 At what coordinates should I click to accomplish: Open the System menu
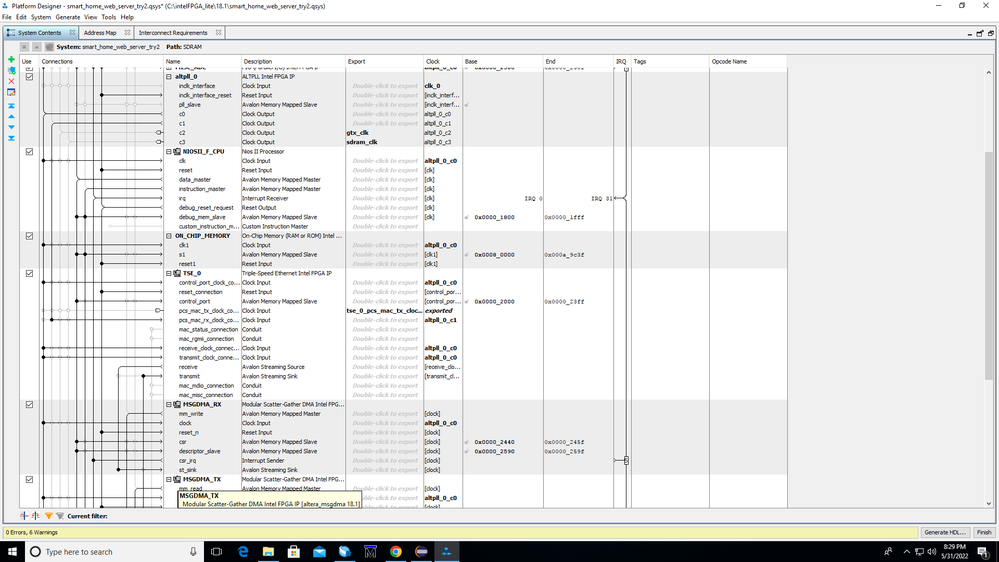41,17
